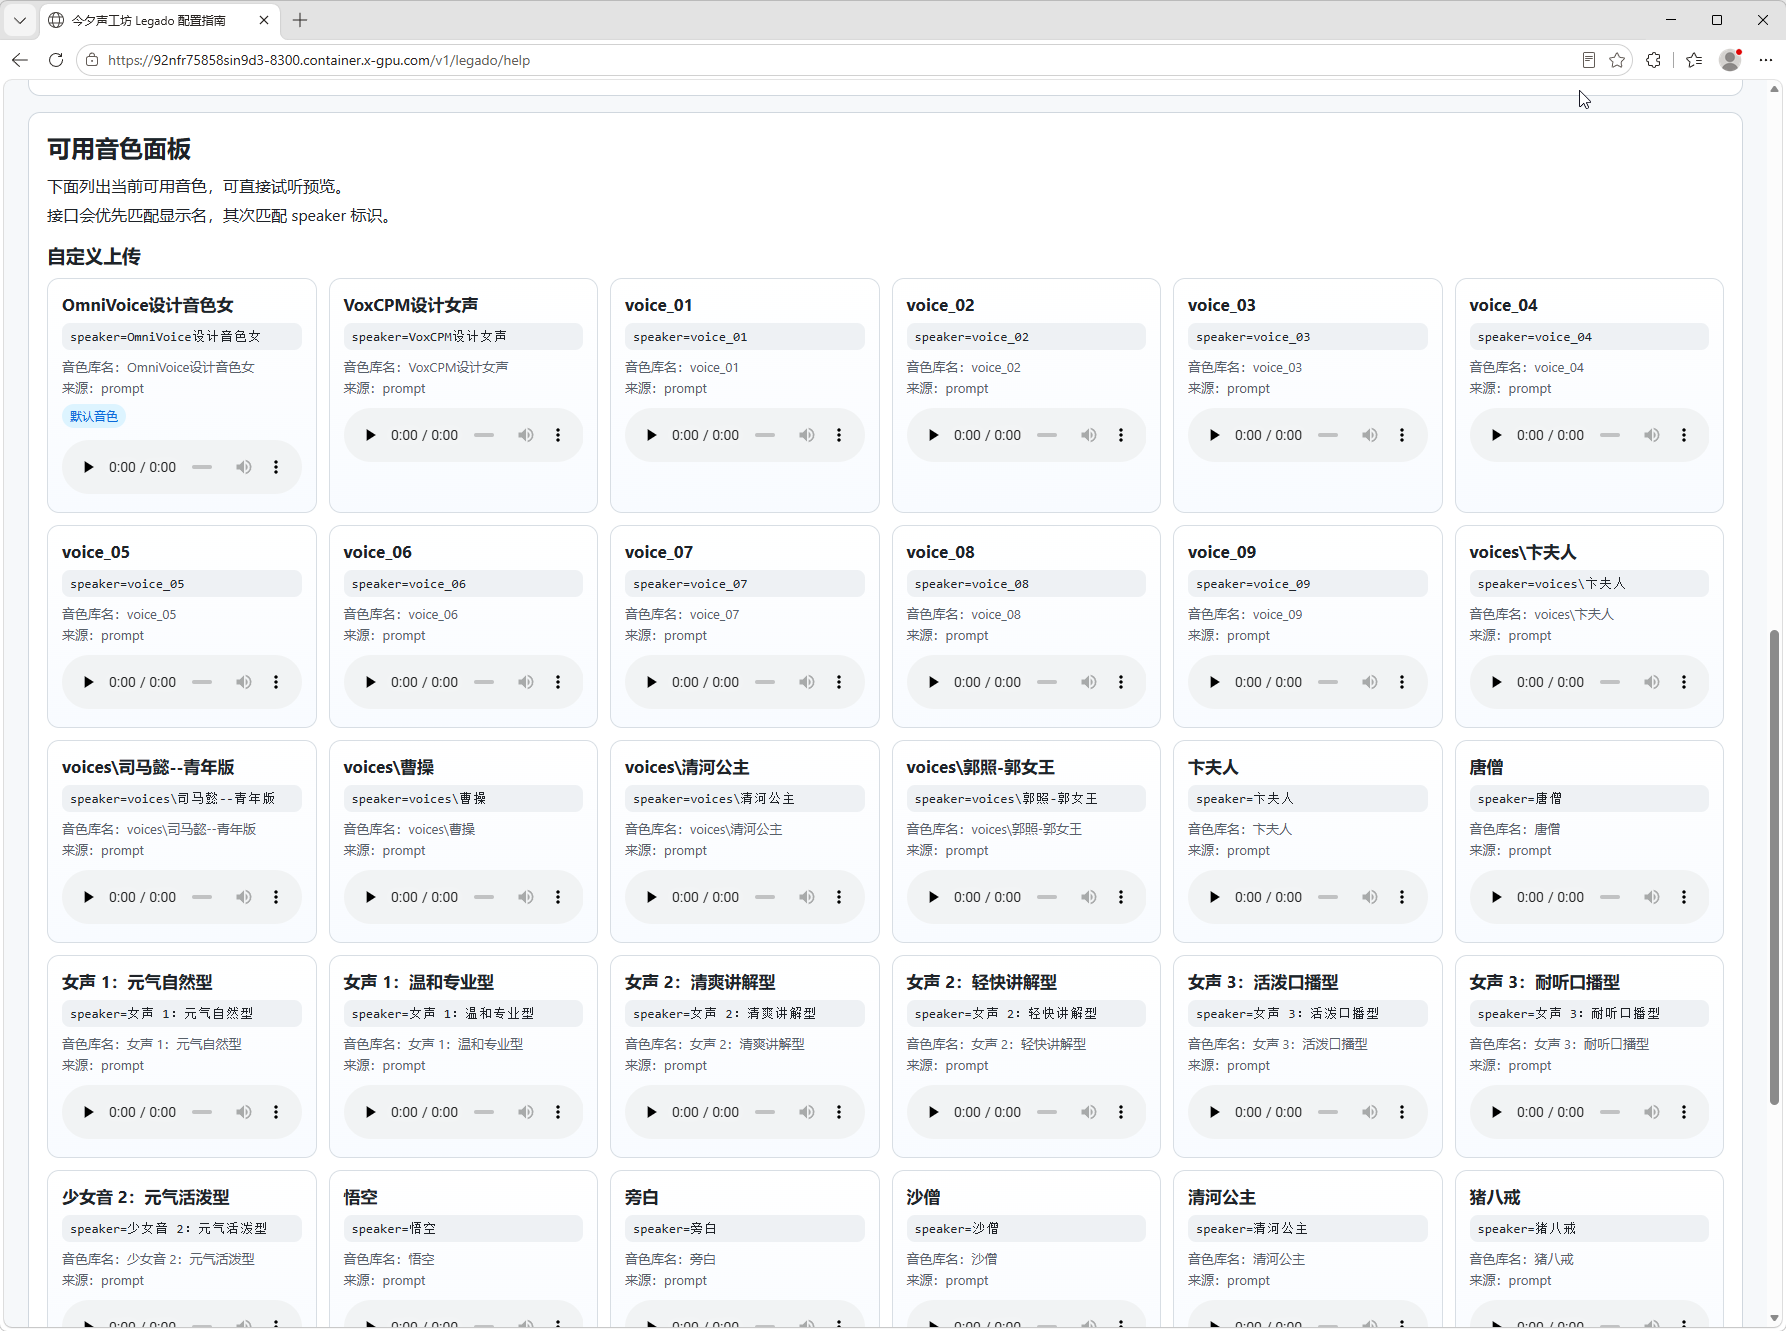Viewport: 1786px width, 1331px height.
Task: Play the 女声 1：元气自然型 sample
Action: point(88,1112)
